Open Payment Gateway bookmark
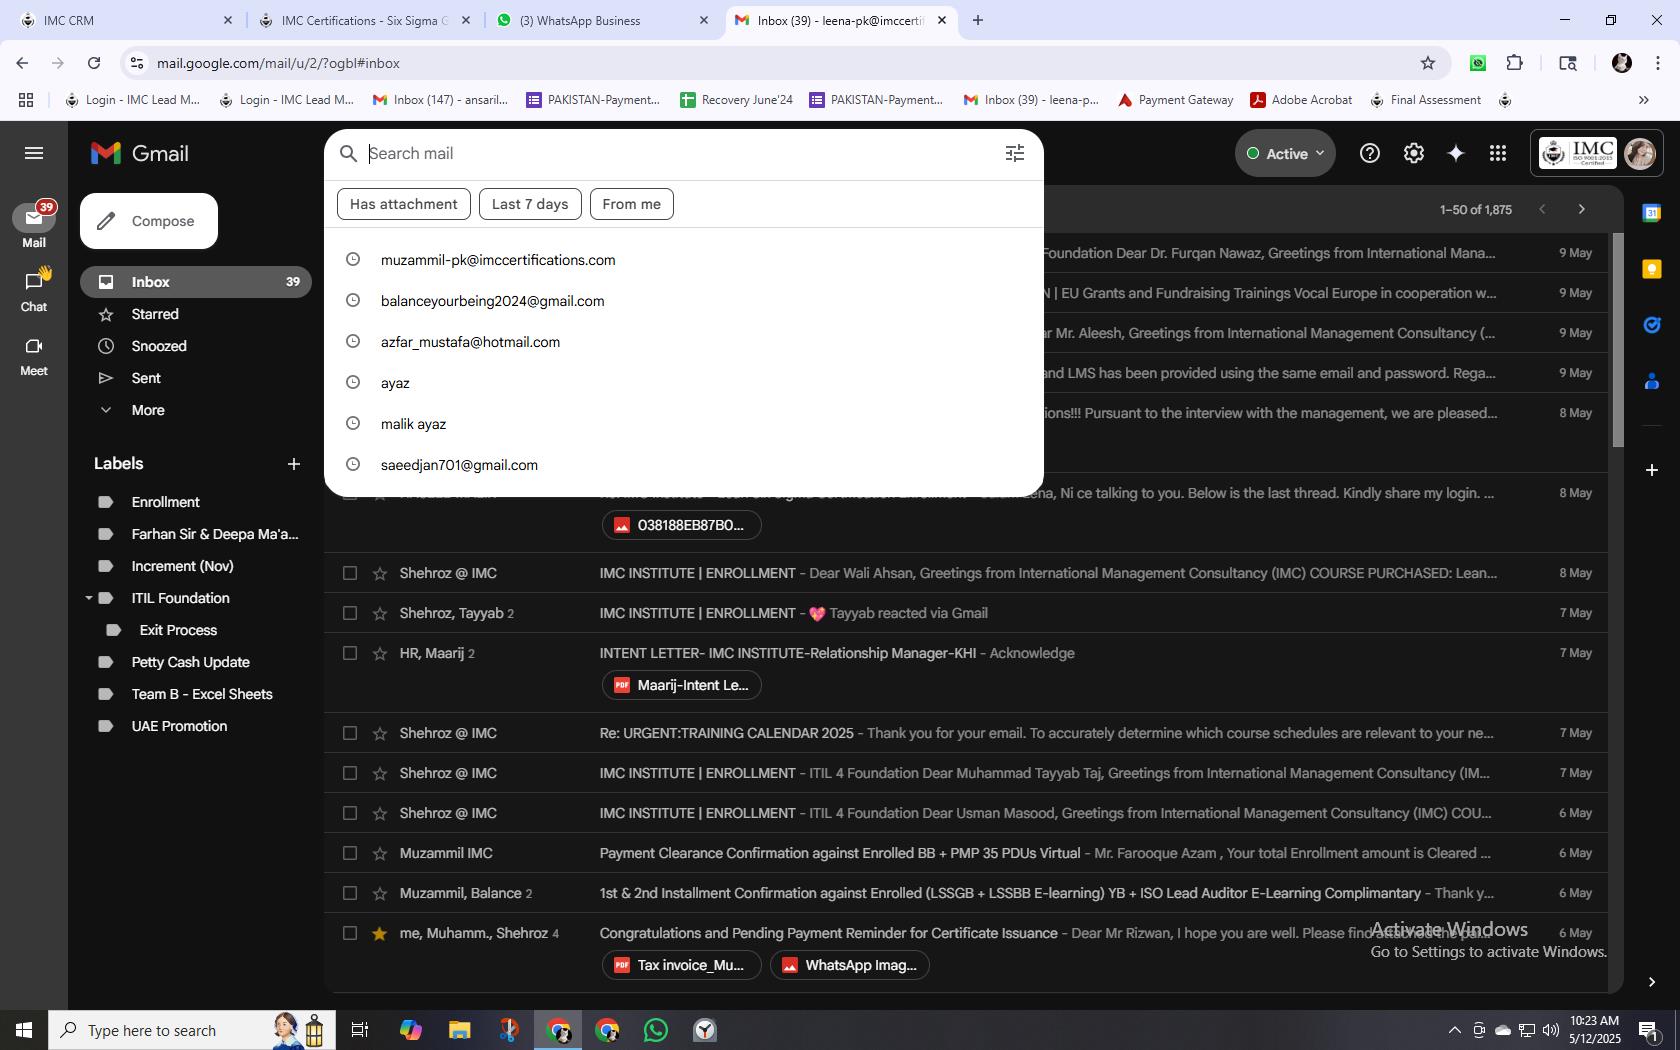 tap(1175, 100)
